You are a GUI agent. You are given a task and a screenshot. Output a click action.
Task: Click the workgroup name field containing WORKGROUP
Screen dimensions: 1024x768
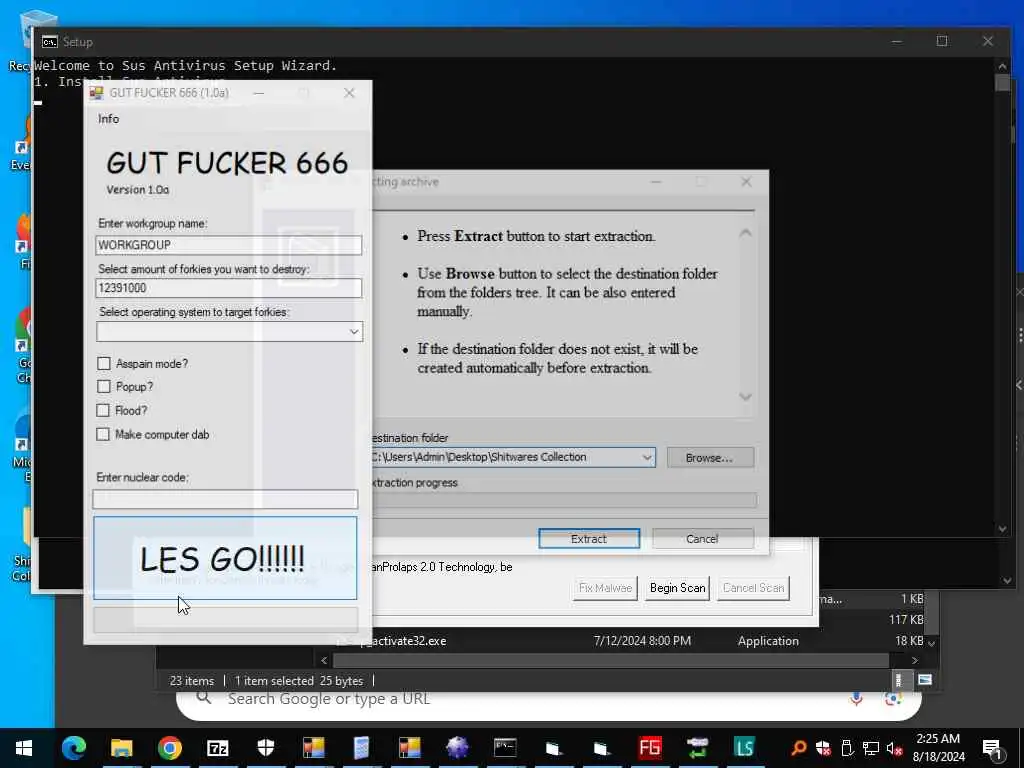pyautogui.click(x=229, y=245)
